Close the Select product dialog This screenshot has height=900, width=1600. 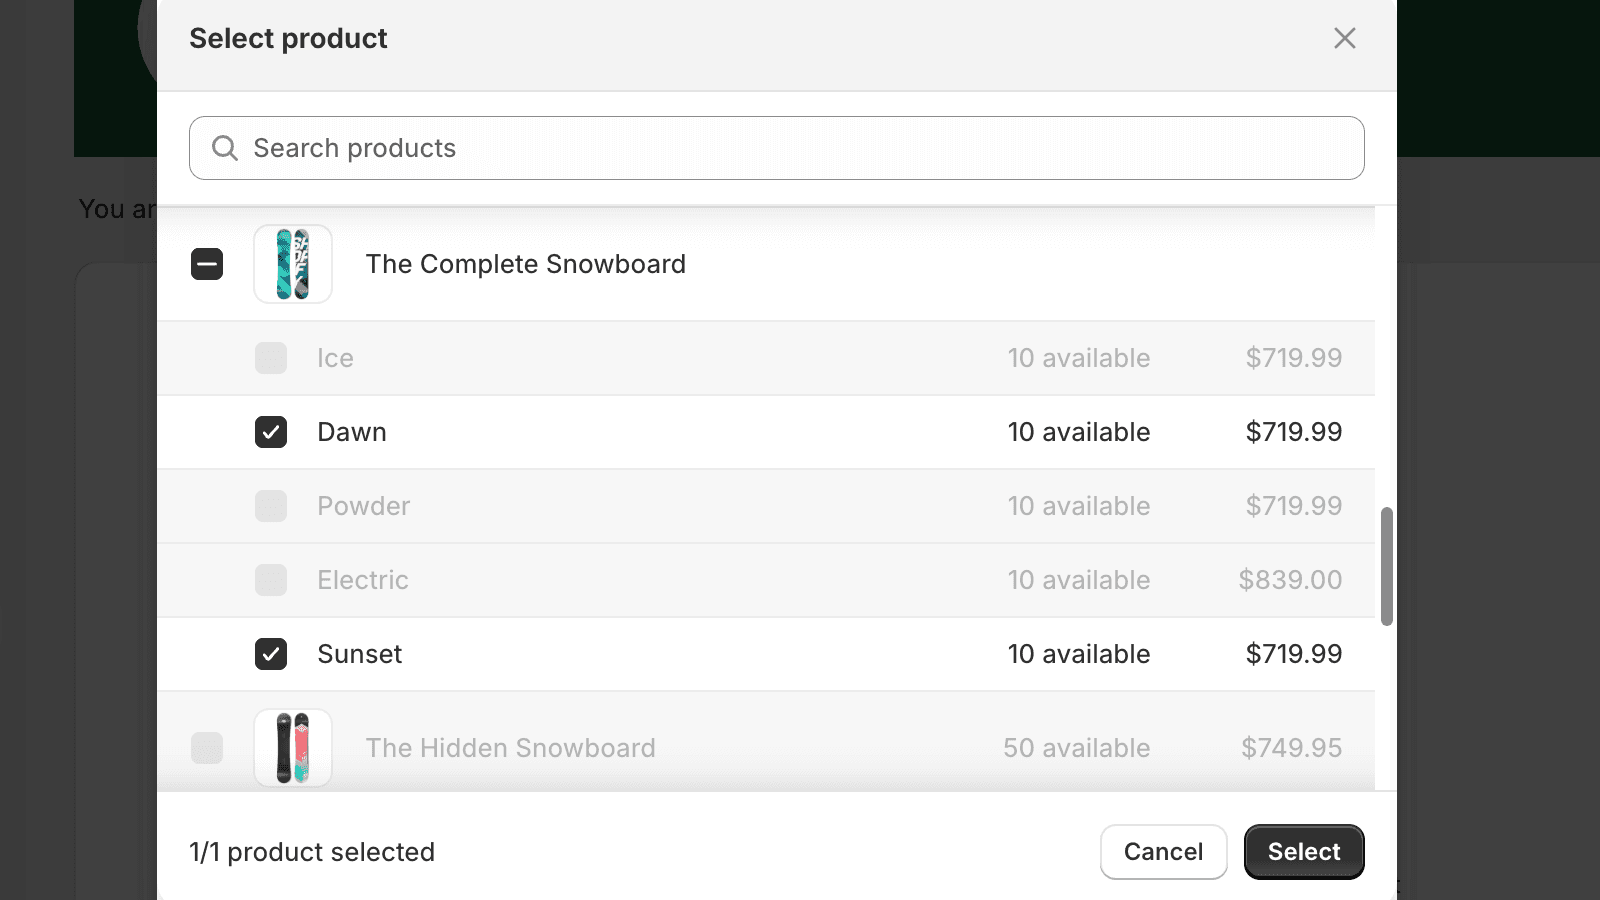(1345, 38)
